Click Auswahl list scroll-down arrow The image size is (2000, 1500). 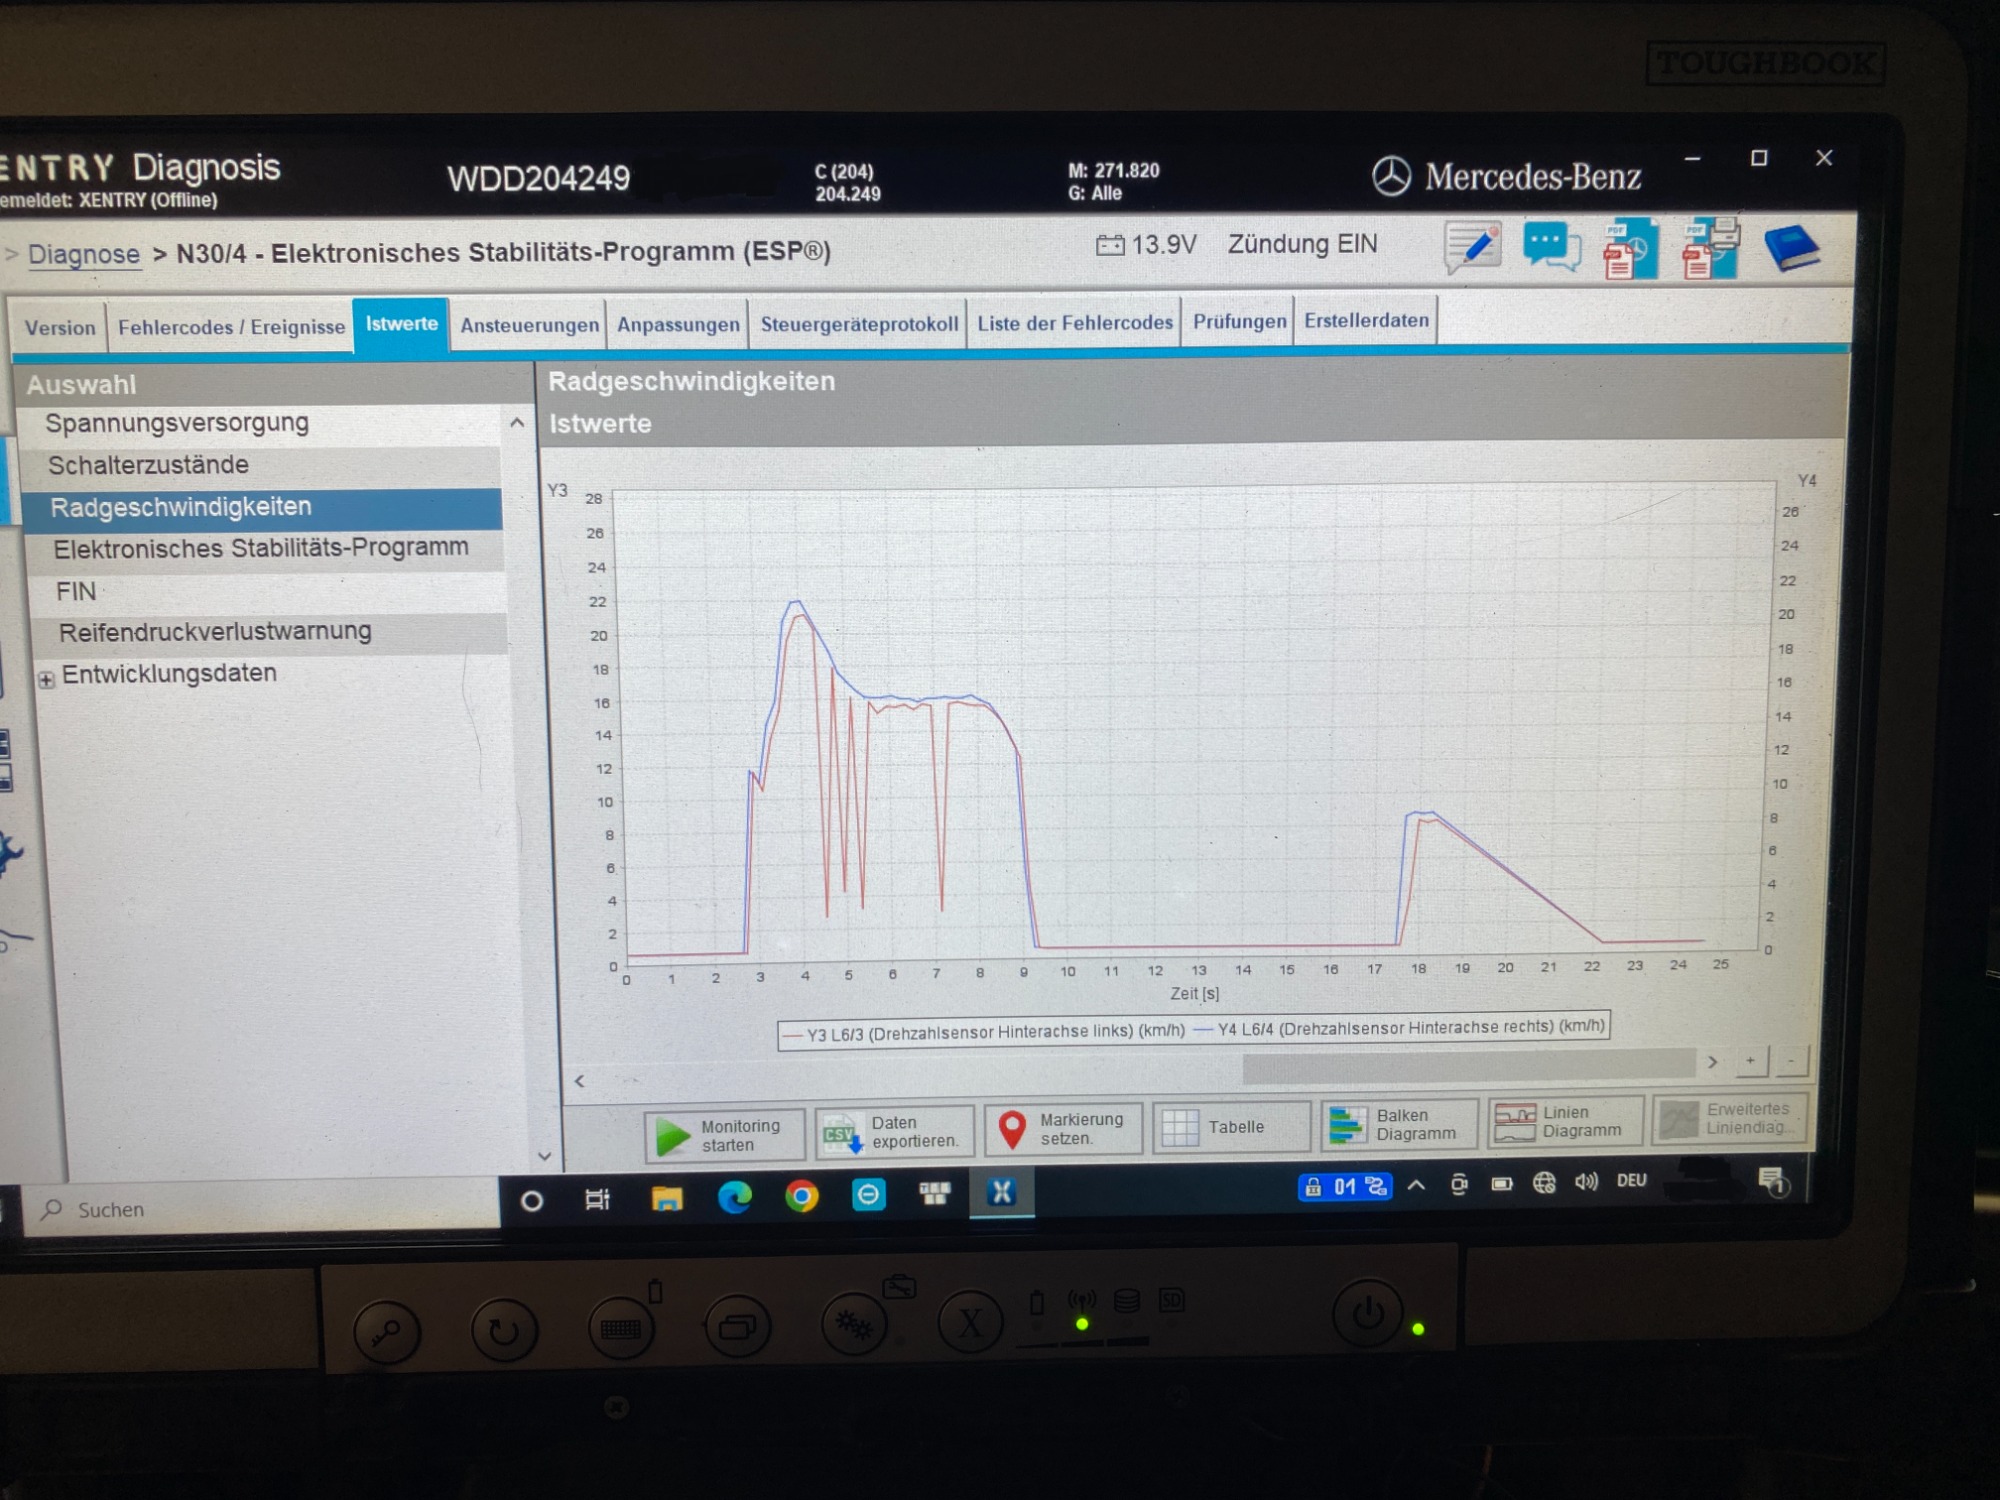pyautogui.click(x=545, y=1157)
